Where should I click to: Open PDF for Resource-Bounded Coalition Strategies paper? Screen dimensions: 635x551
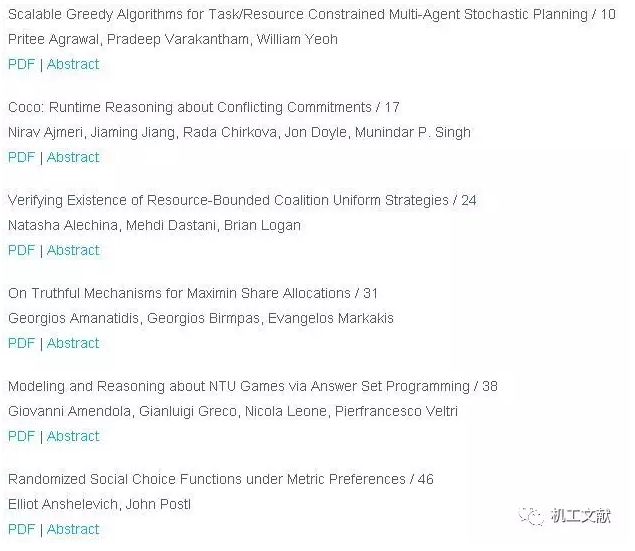[21, 250]
